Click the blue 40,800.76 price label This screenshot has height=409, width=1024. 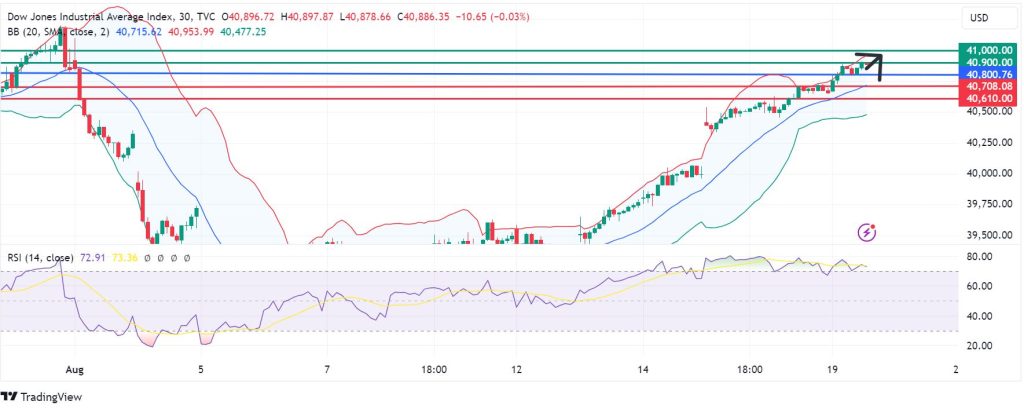pos(989,74)
